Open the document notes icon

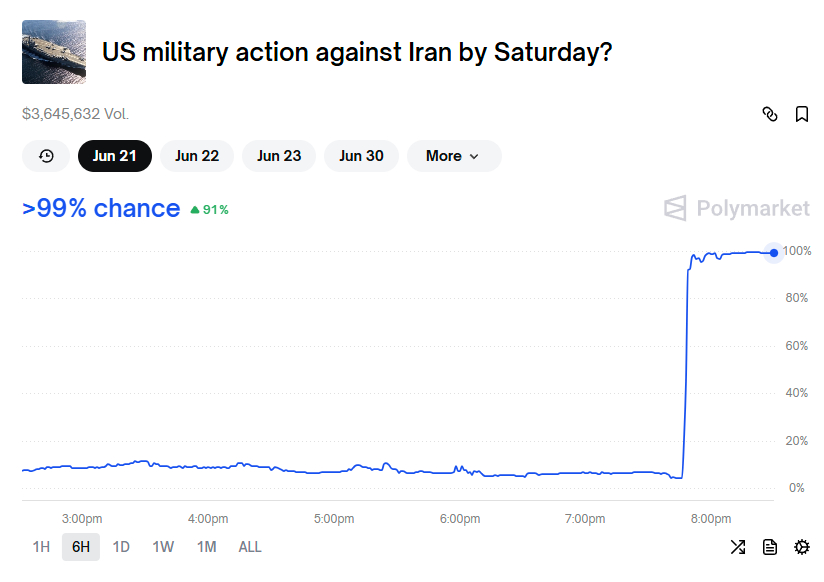pos(770,547)
